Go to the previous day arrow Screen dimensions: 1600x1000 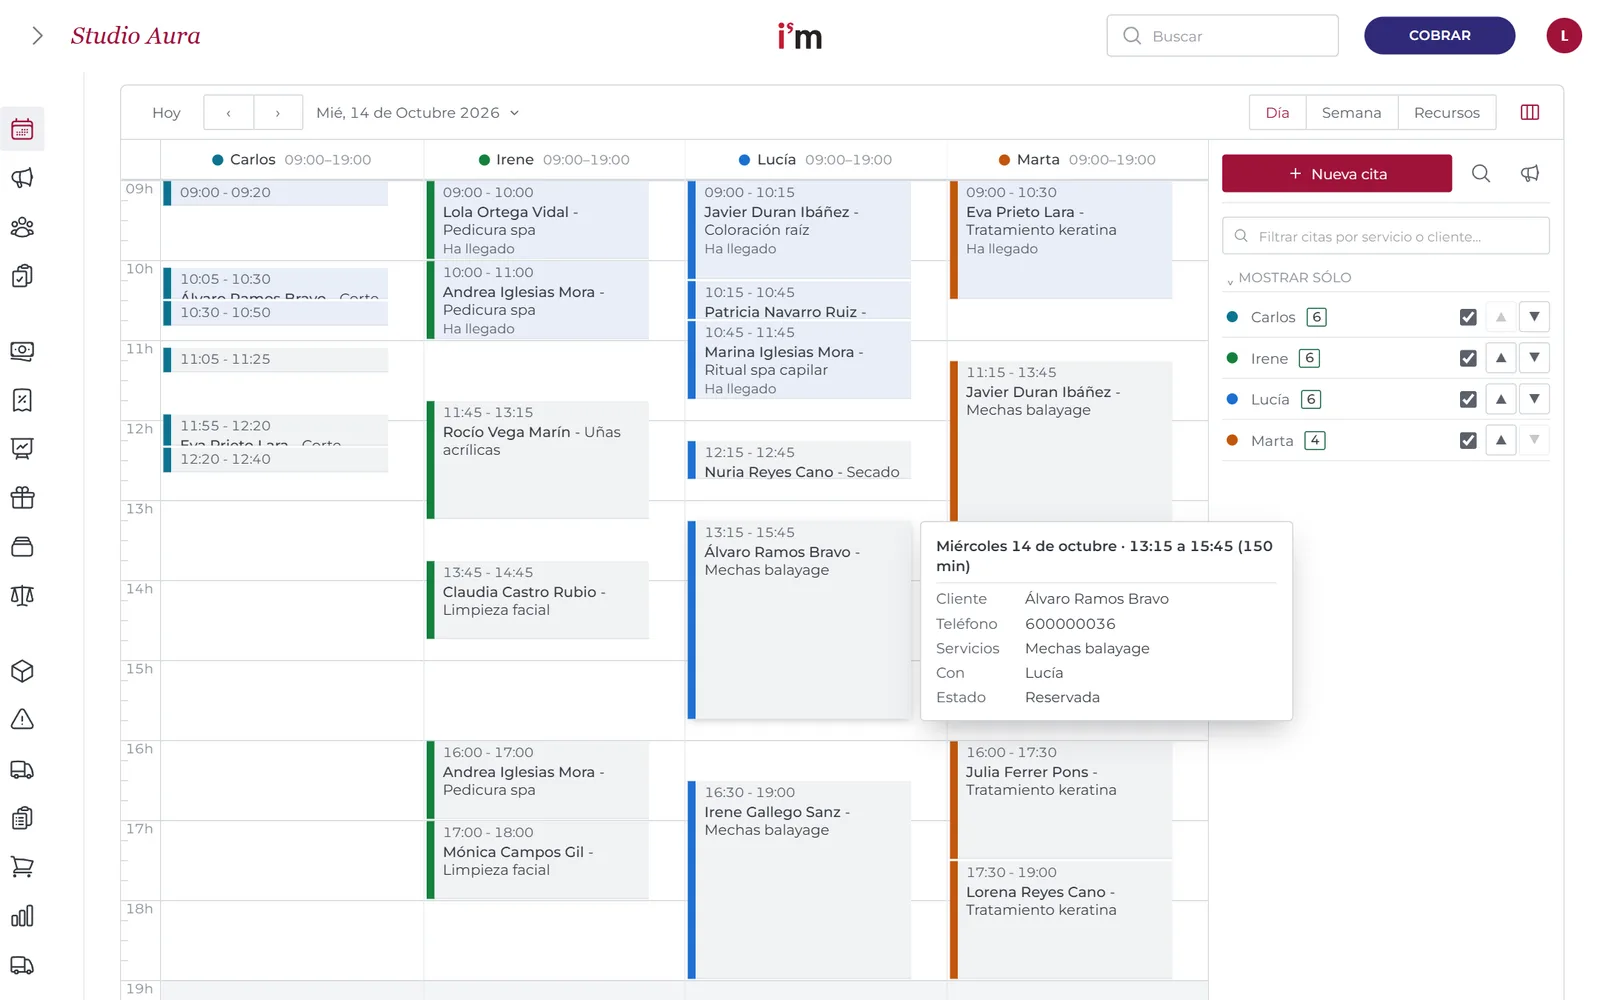(228, 112)
